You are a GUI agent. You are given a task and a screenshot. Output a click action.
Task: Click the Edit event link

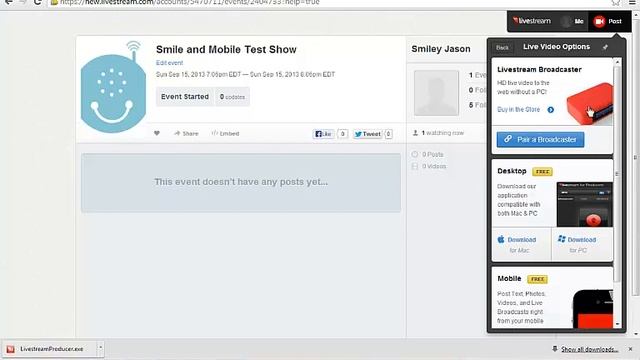click(169, 63)
